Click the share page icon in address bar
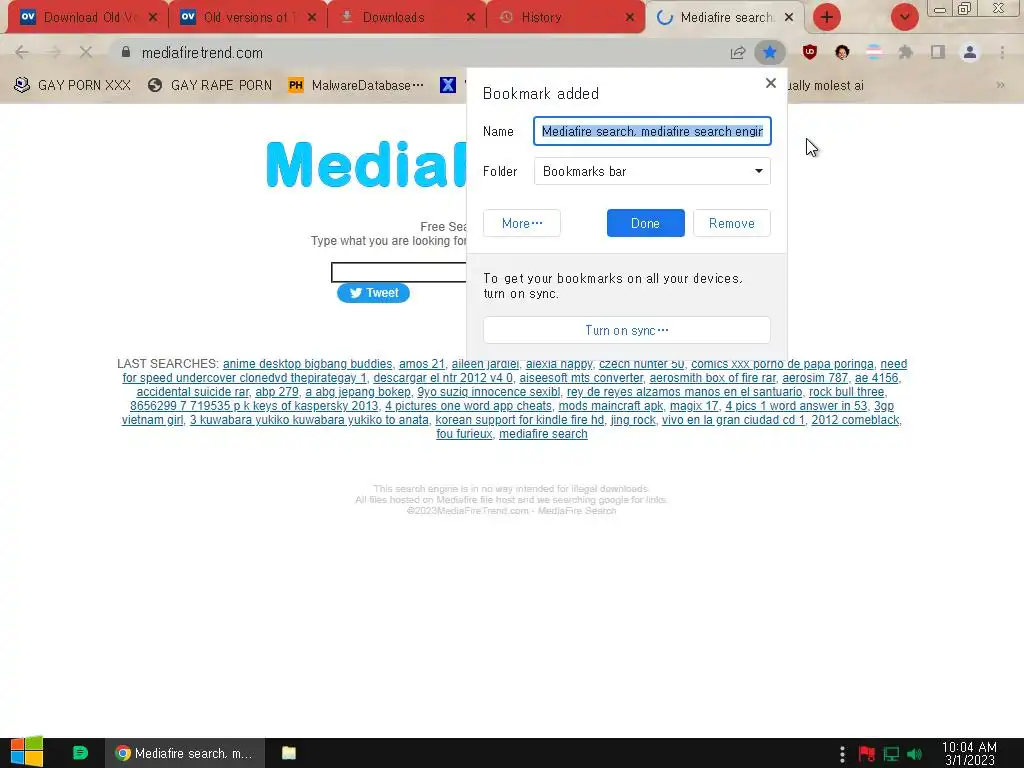Screen dimensions: 1024x768 [738, 53]
